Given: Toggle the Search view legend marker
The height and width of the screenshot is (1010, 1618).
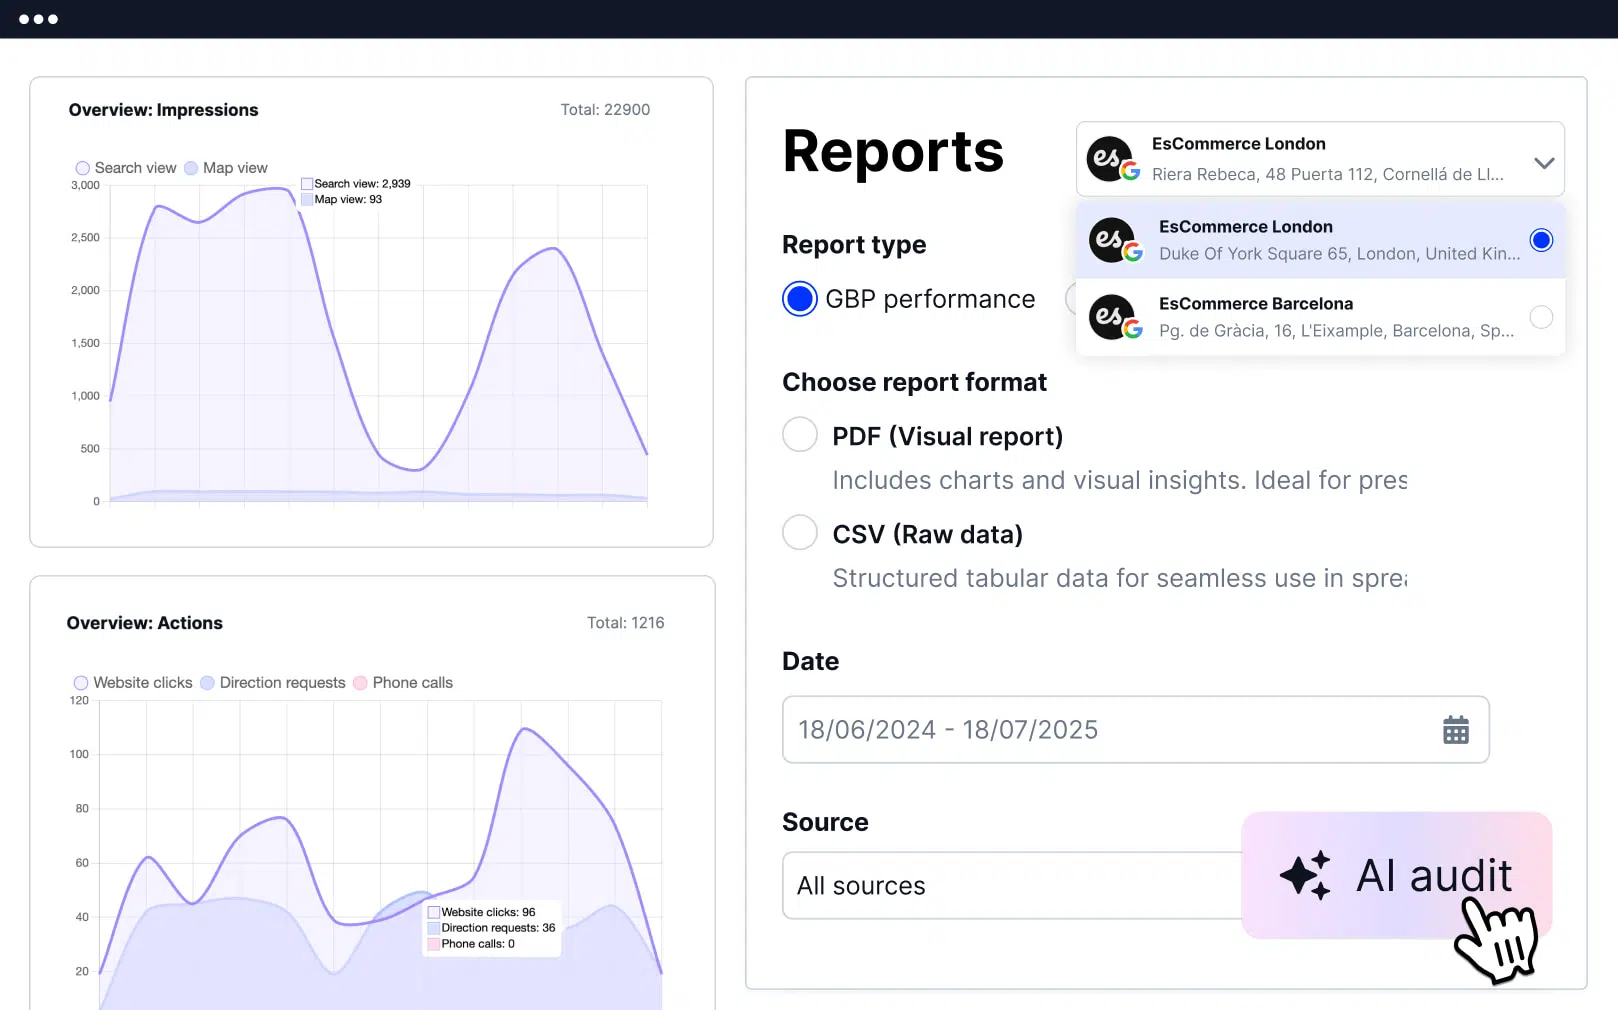Looking at the screenshot, I should click(83, 168).
